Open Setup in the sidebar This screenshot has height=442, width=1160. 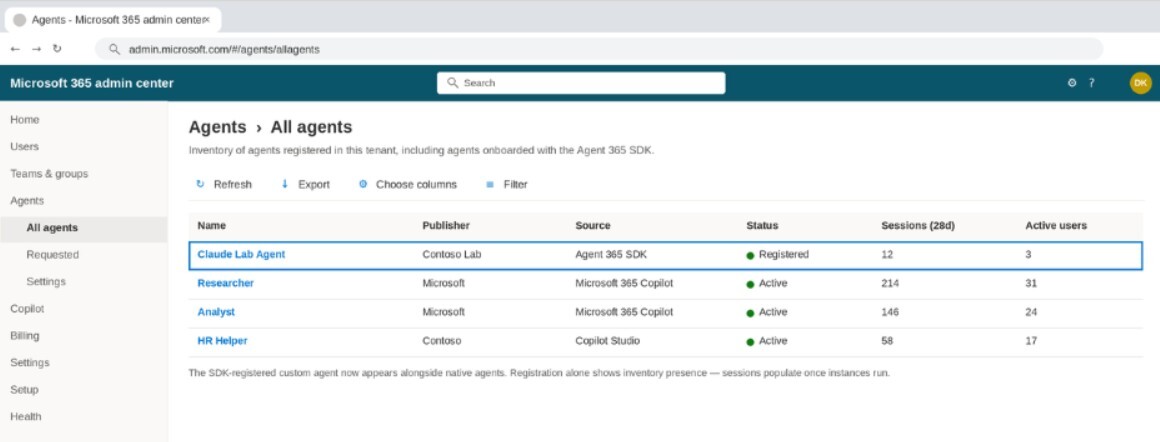click(x=24, y=389)
